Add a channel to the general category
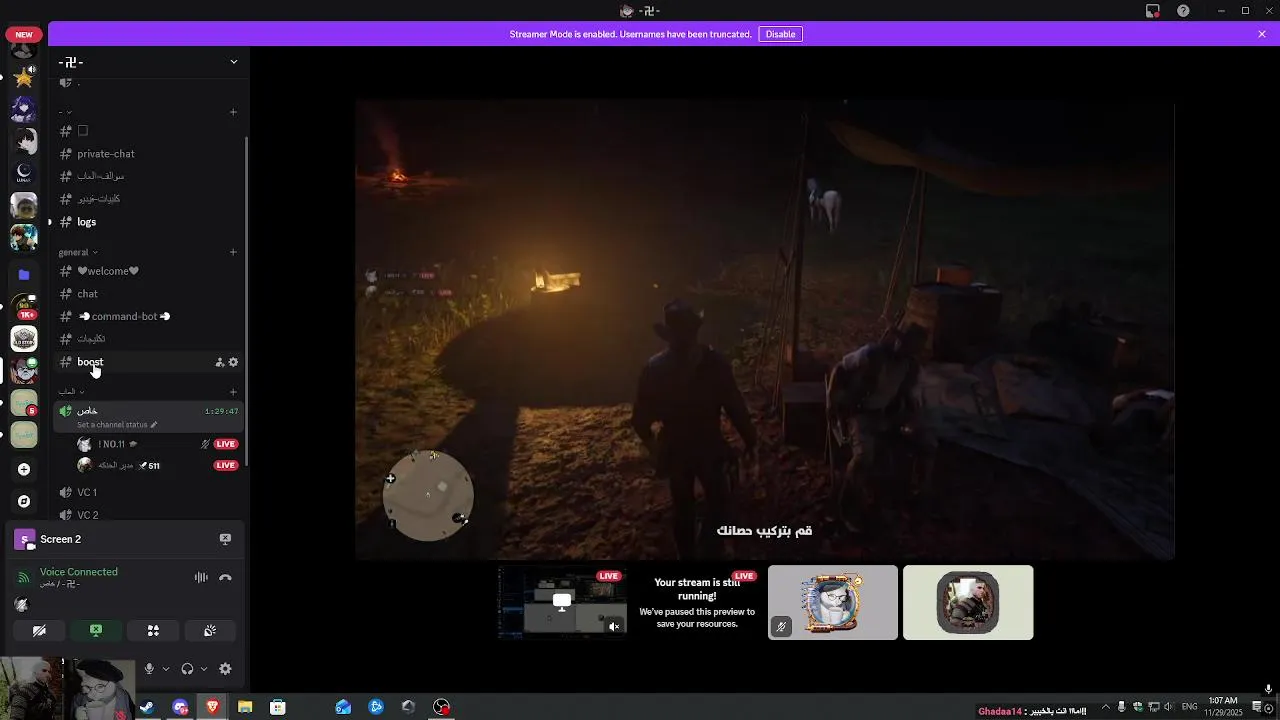Image resolution: width=1280 pixels, height=720 pixels. [x=233, y=252]
